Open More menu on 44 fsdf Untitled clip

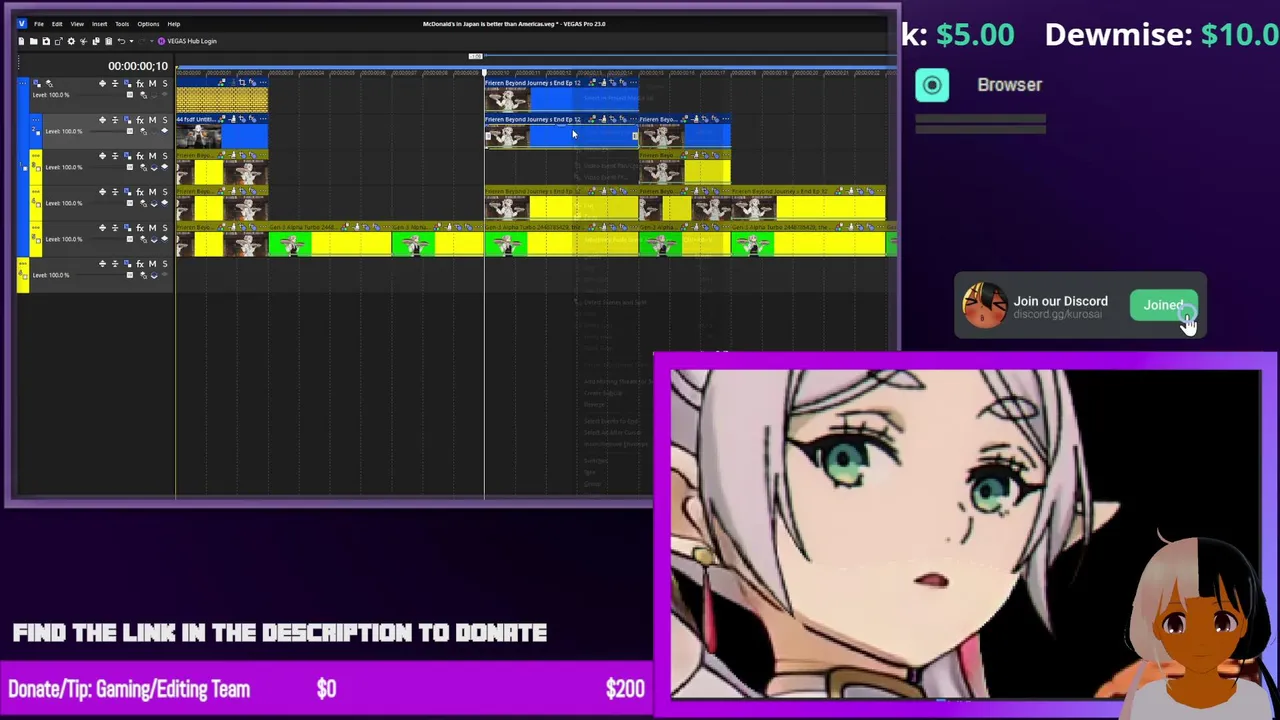point(263,119)
